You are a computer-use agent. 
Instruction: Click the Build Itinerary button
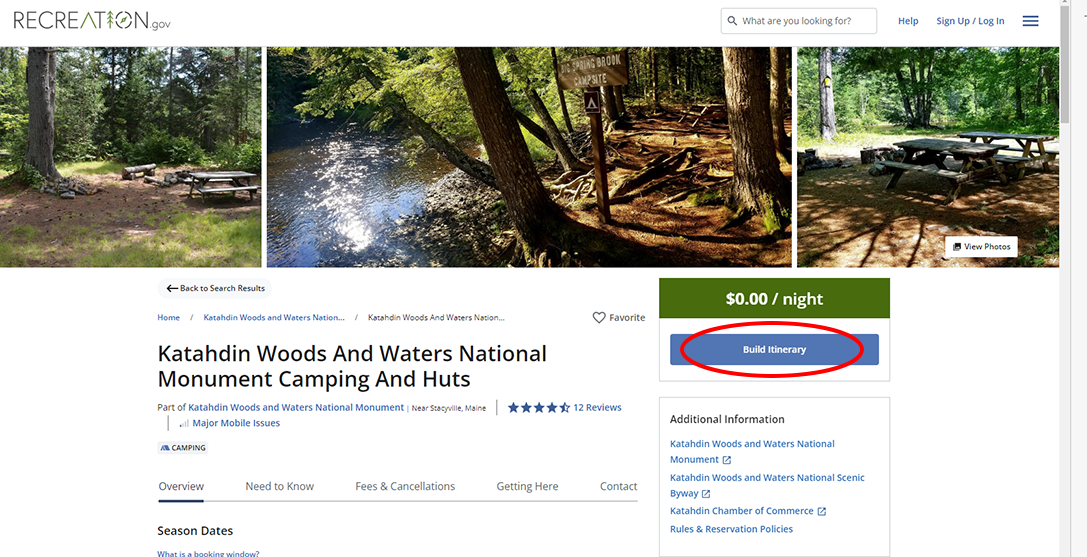774,350
